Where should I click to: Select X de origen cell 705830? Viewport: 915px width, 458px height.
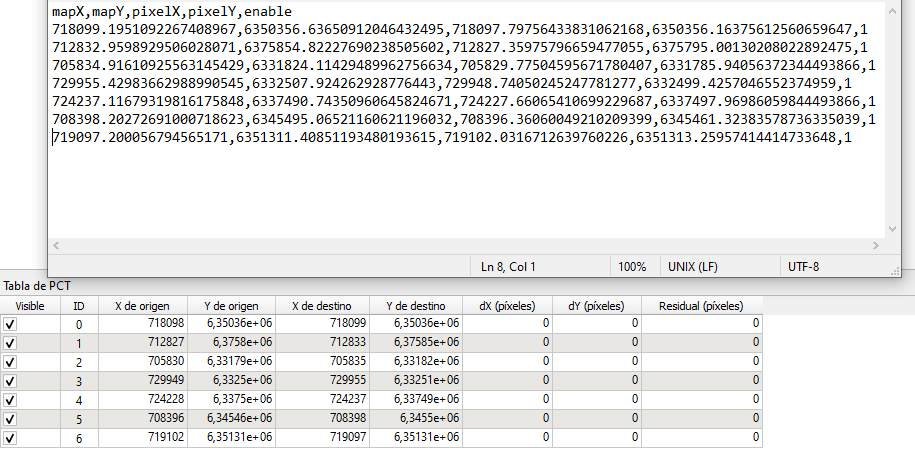(x=142, y=362)
